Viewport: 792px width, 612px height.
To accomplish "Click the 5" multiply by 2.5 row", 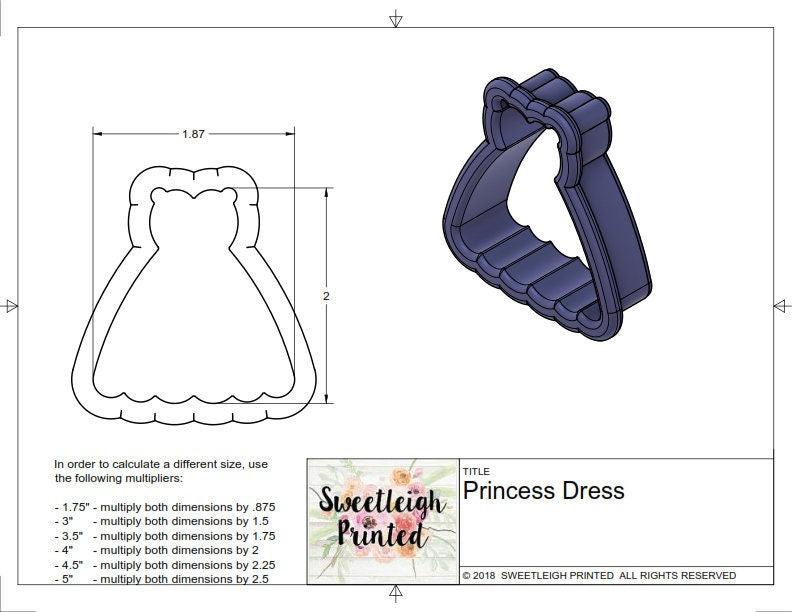I will pos(162,579).
